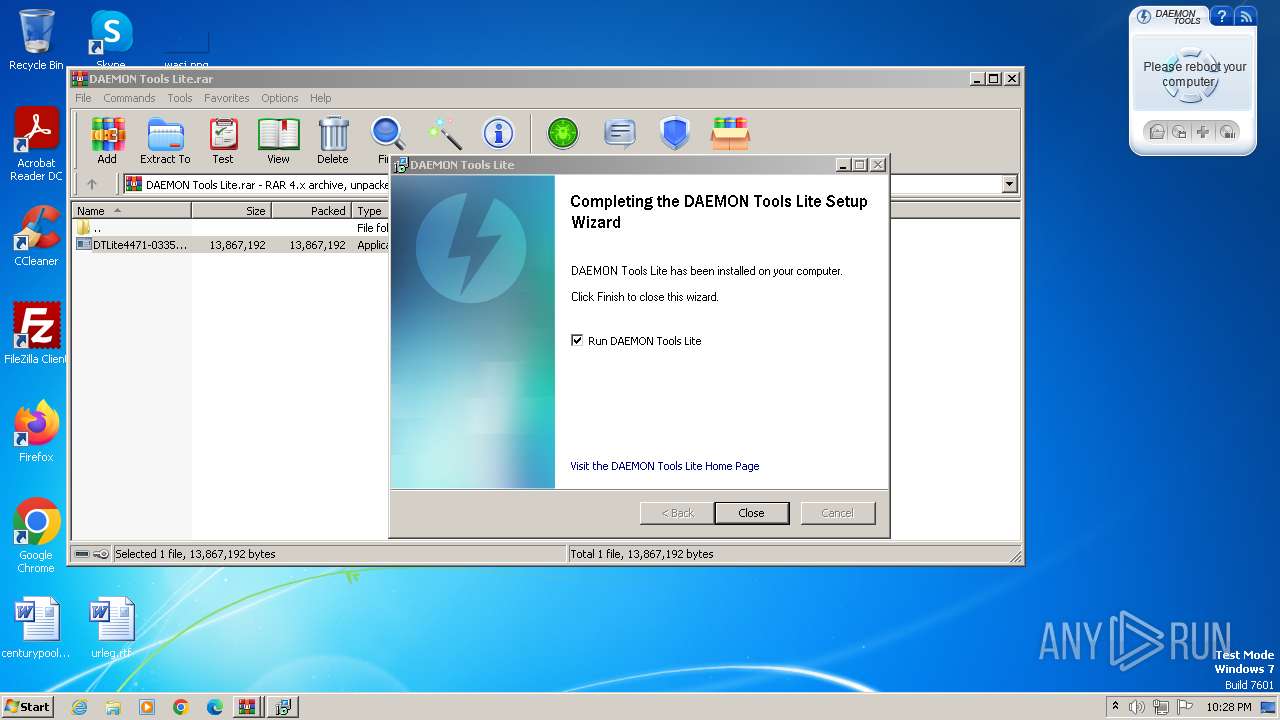This screenshot has height=720, width=1280.
Task: Click the View file icon in WinRAR
Action: coord(278,140)
